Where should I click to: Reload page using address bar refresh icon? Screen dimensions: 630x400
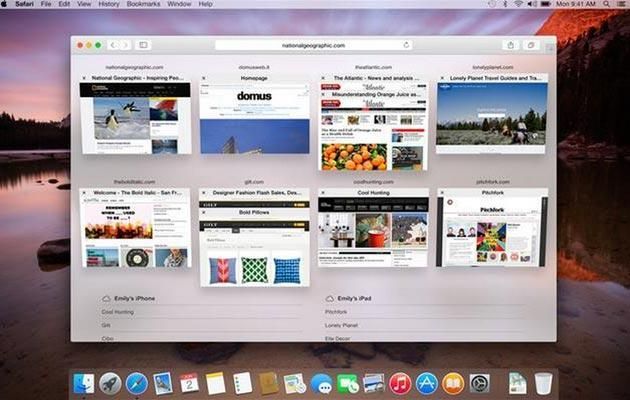coord(406,45)
